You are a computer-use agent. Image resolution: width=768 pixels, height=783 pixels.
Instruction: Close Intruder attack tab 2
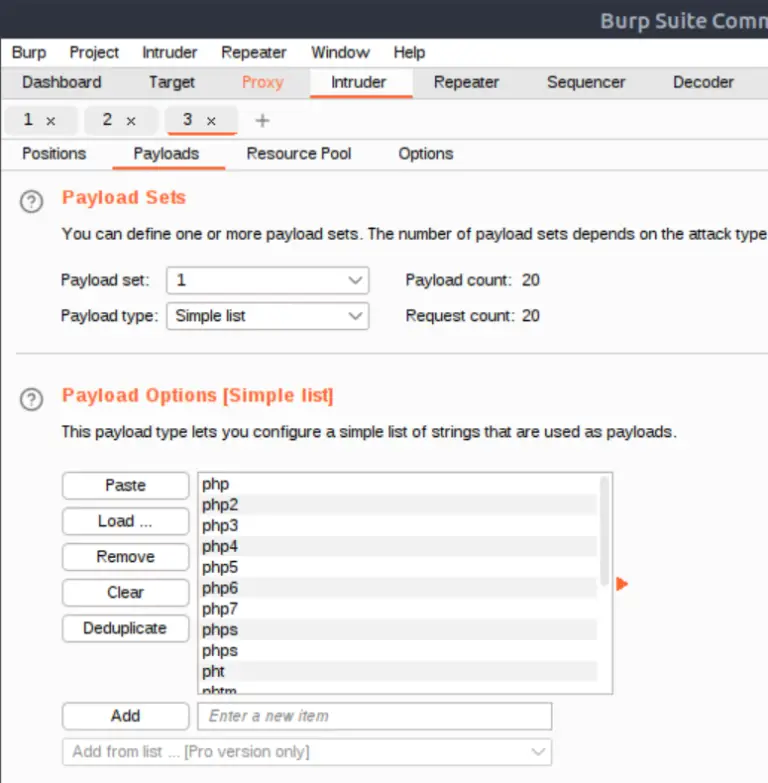point(131,121)
